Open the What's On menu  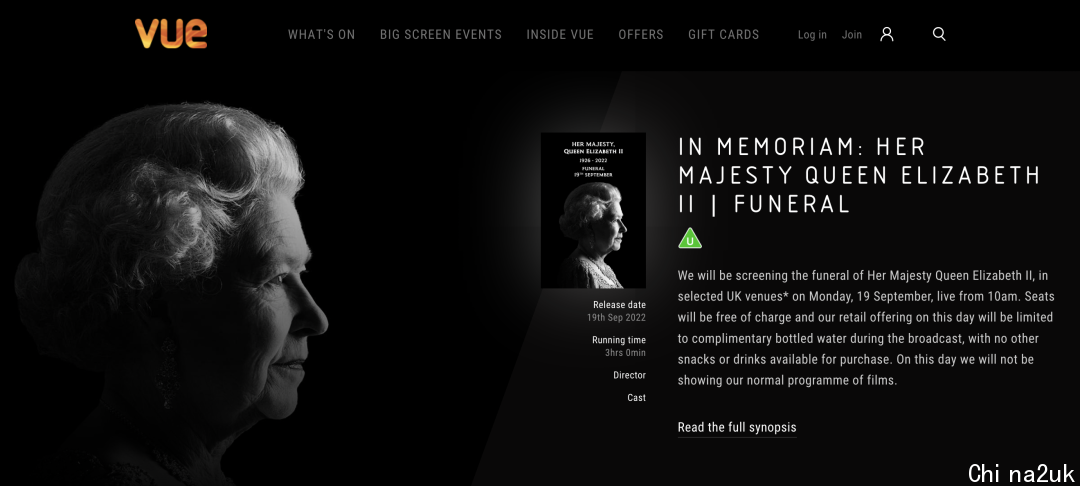point(322,34)
